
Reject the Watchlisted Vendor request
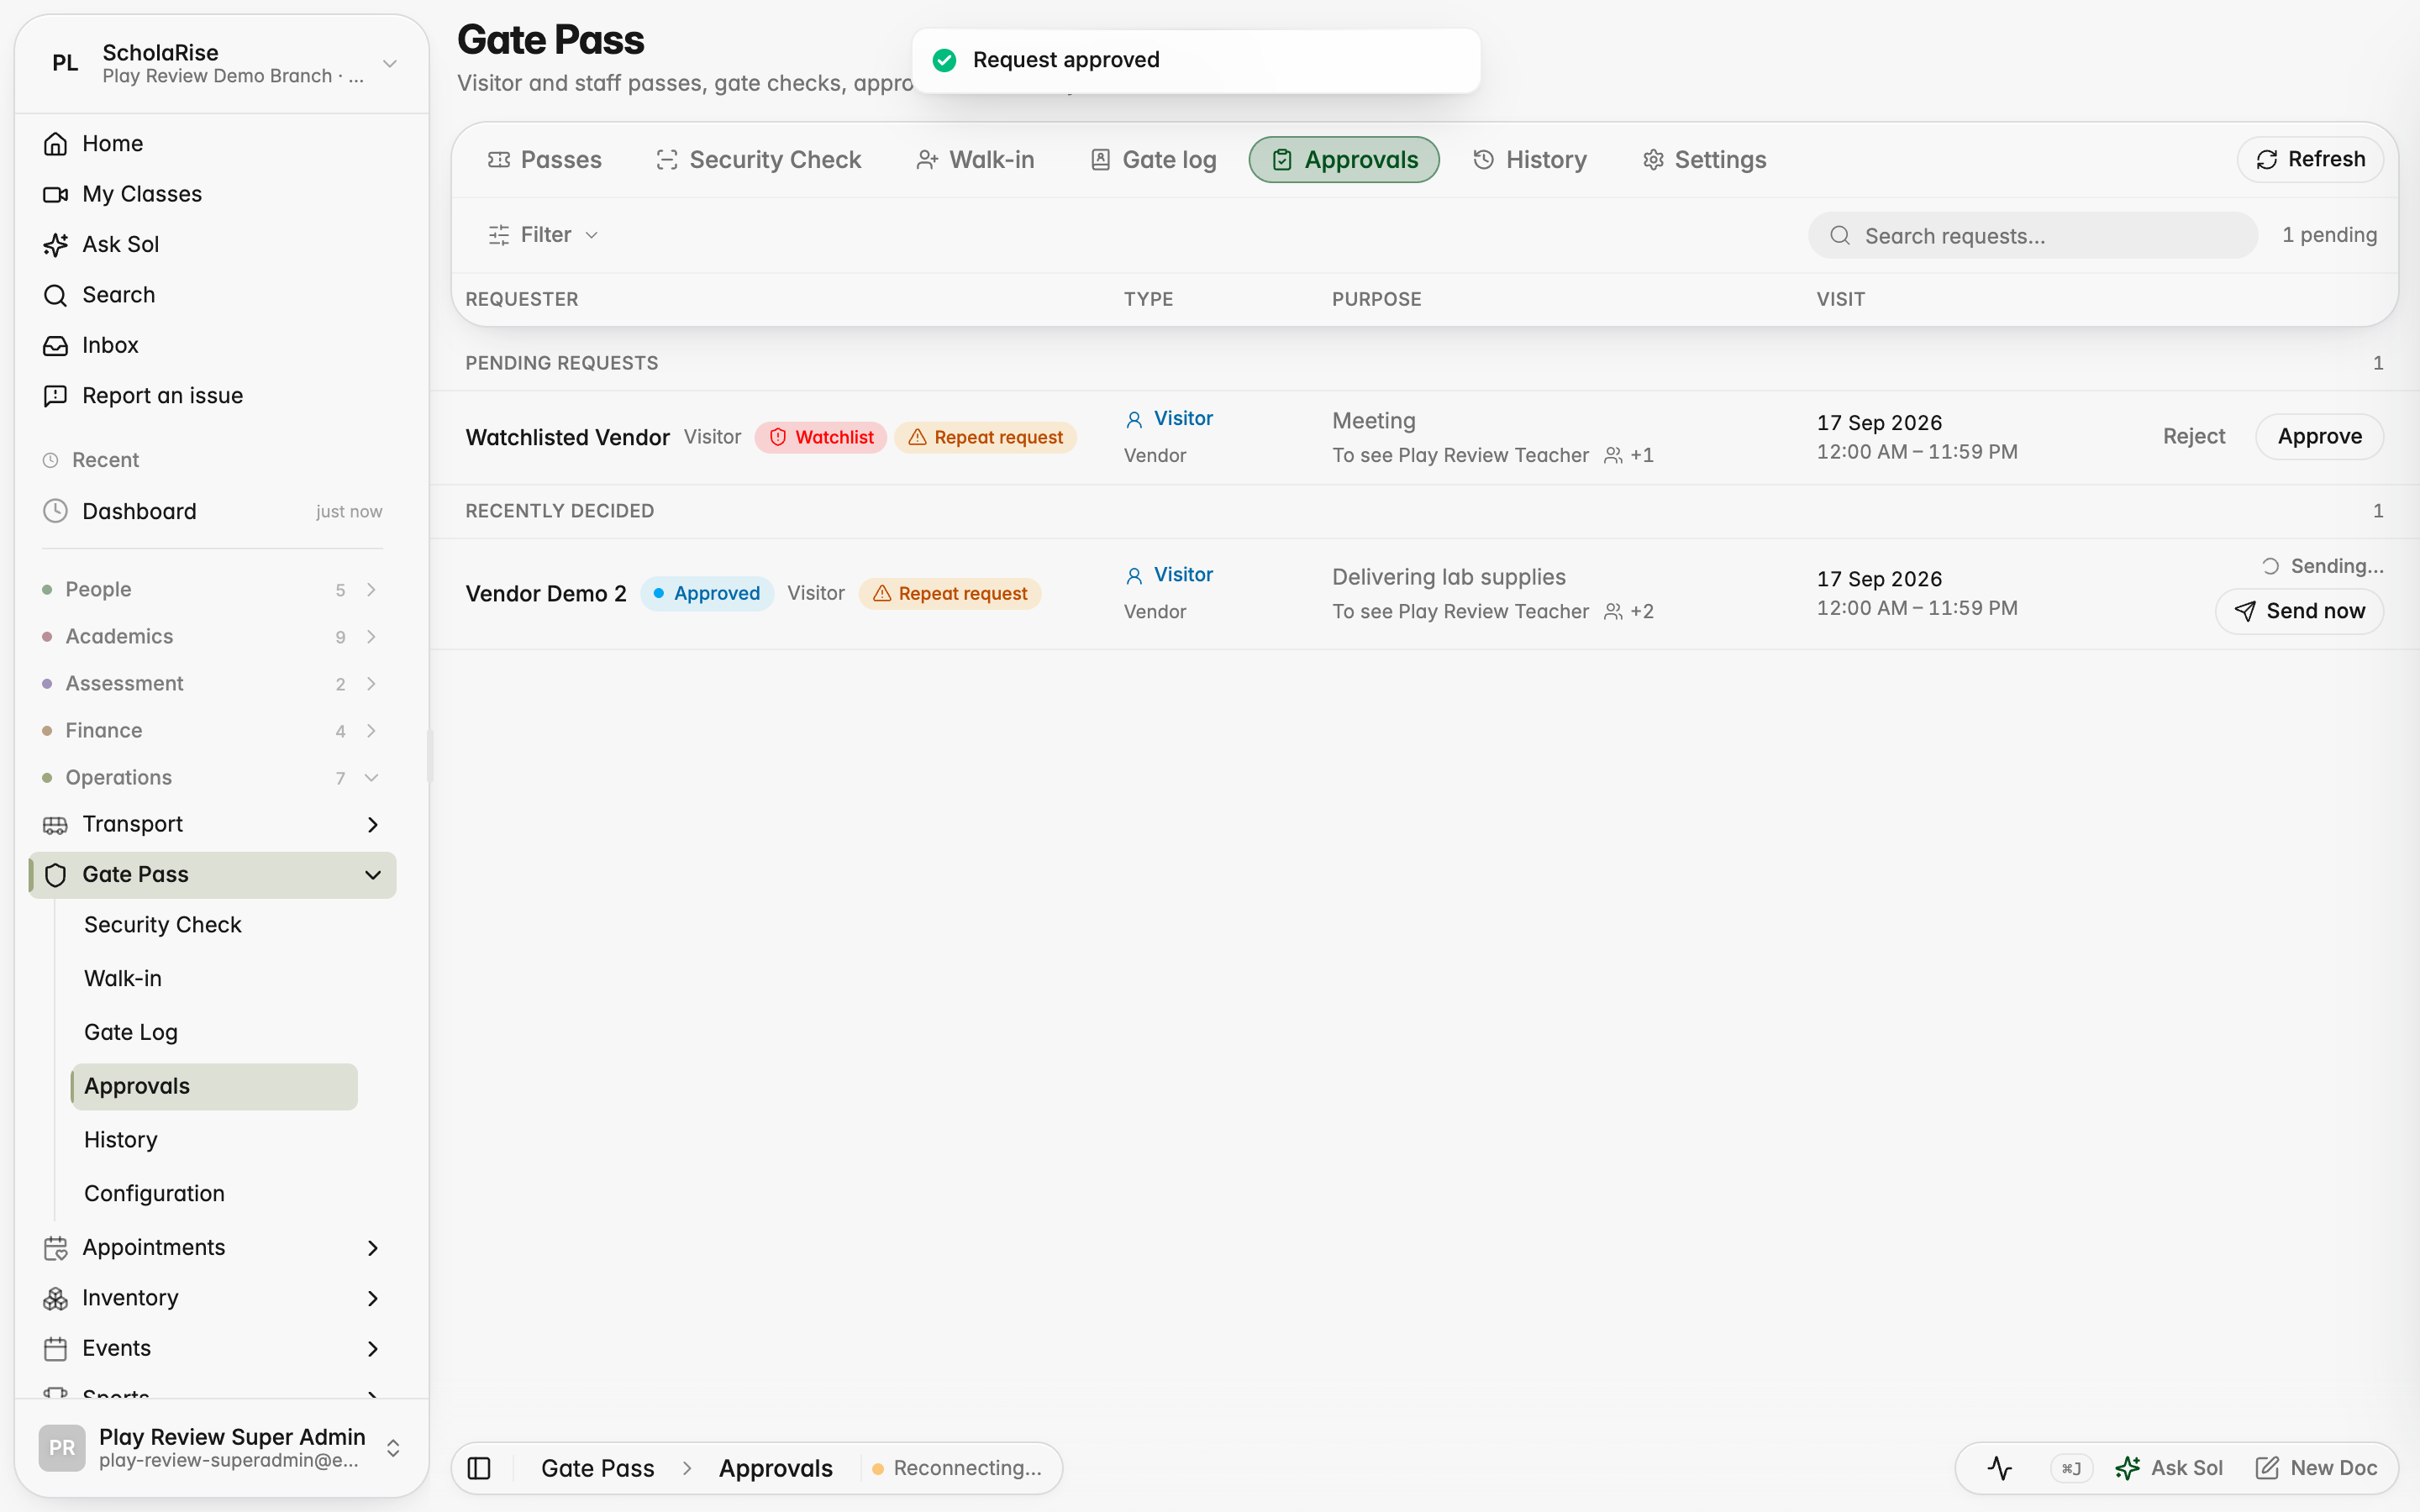pyautogui.click(x=2193, y=436)
